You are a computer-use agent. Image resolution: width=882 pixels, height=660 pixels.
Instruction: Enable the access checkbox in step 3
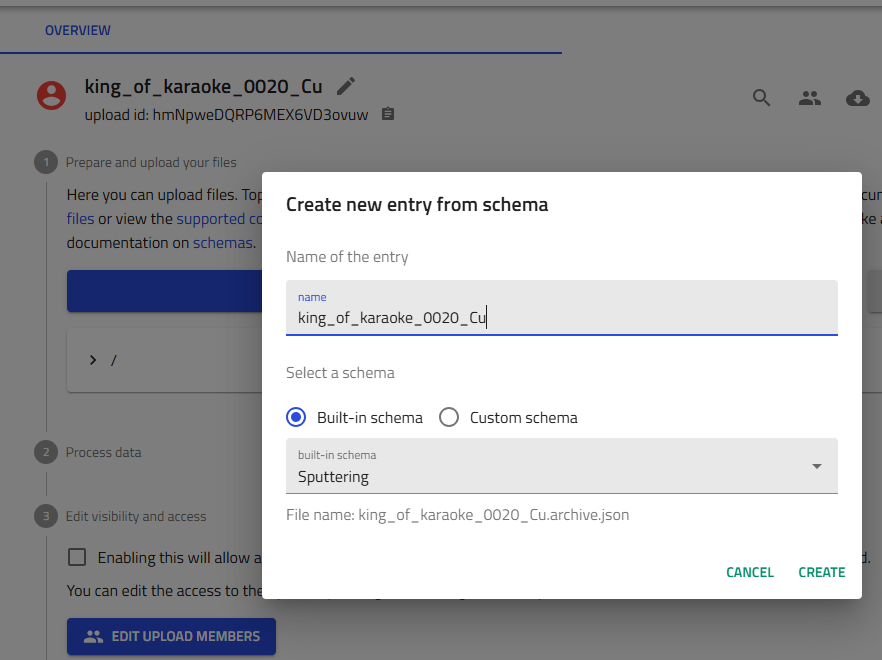pyautogui.click(x=77, y=557)
